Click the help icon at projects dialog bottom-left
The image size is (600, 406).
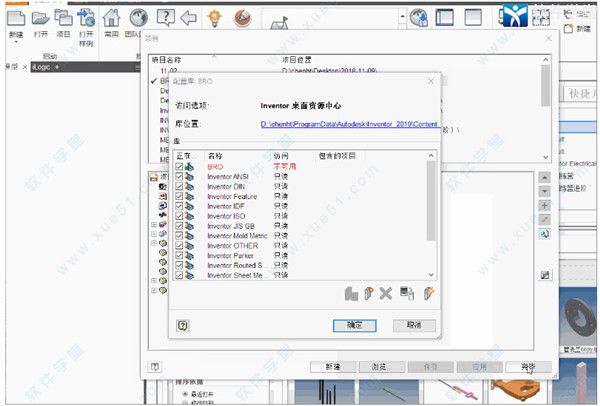[x=155, y=367]
